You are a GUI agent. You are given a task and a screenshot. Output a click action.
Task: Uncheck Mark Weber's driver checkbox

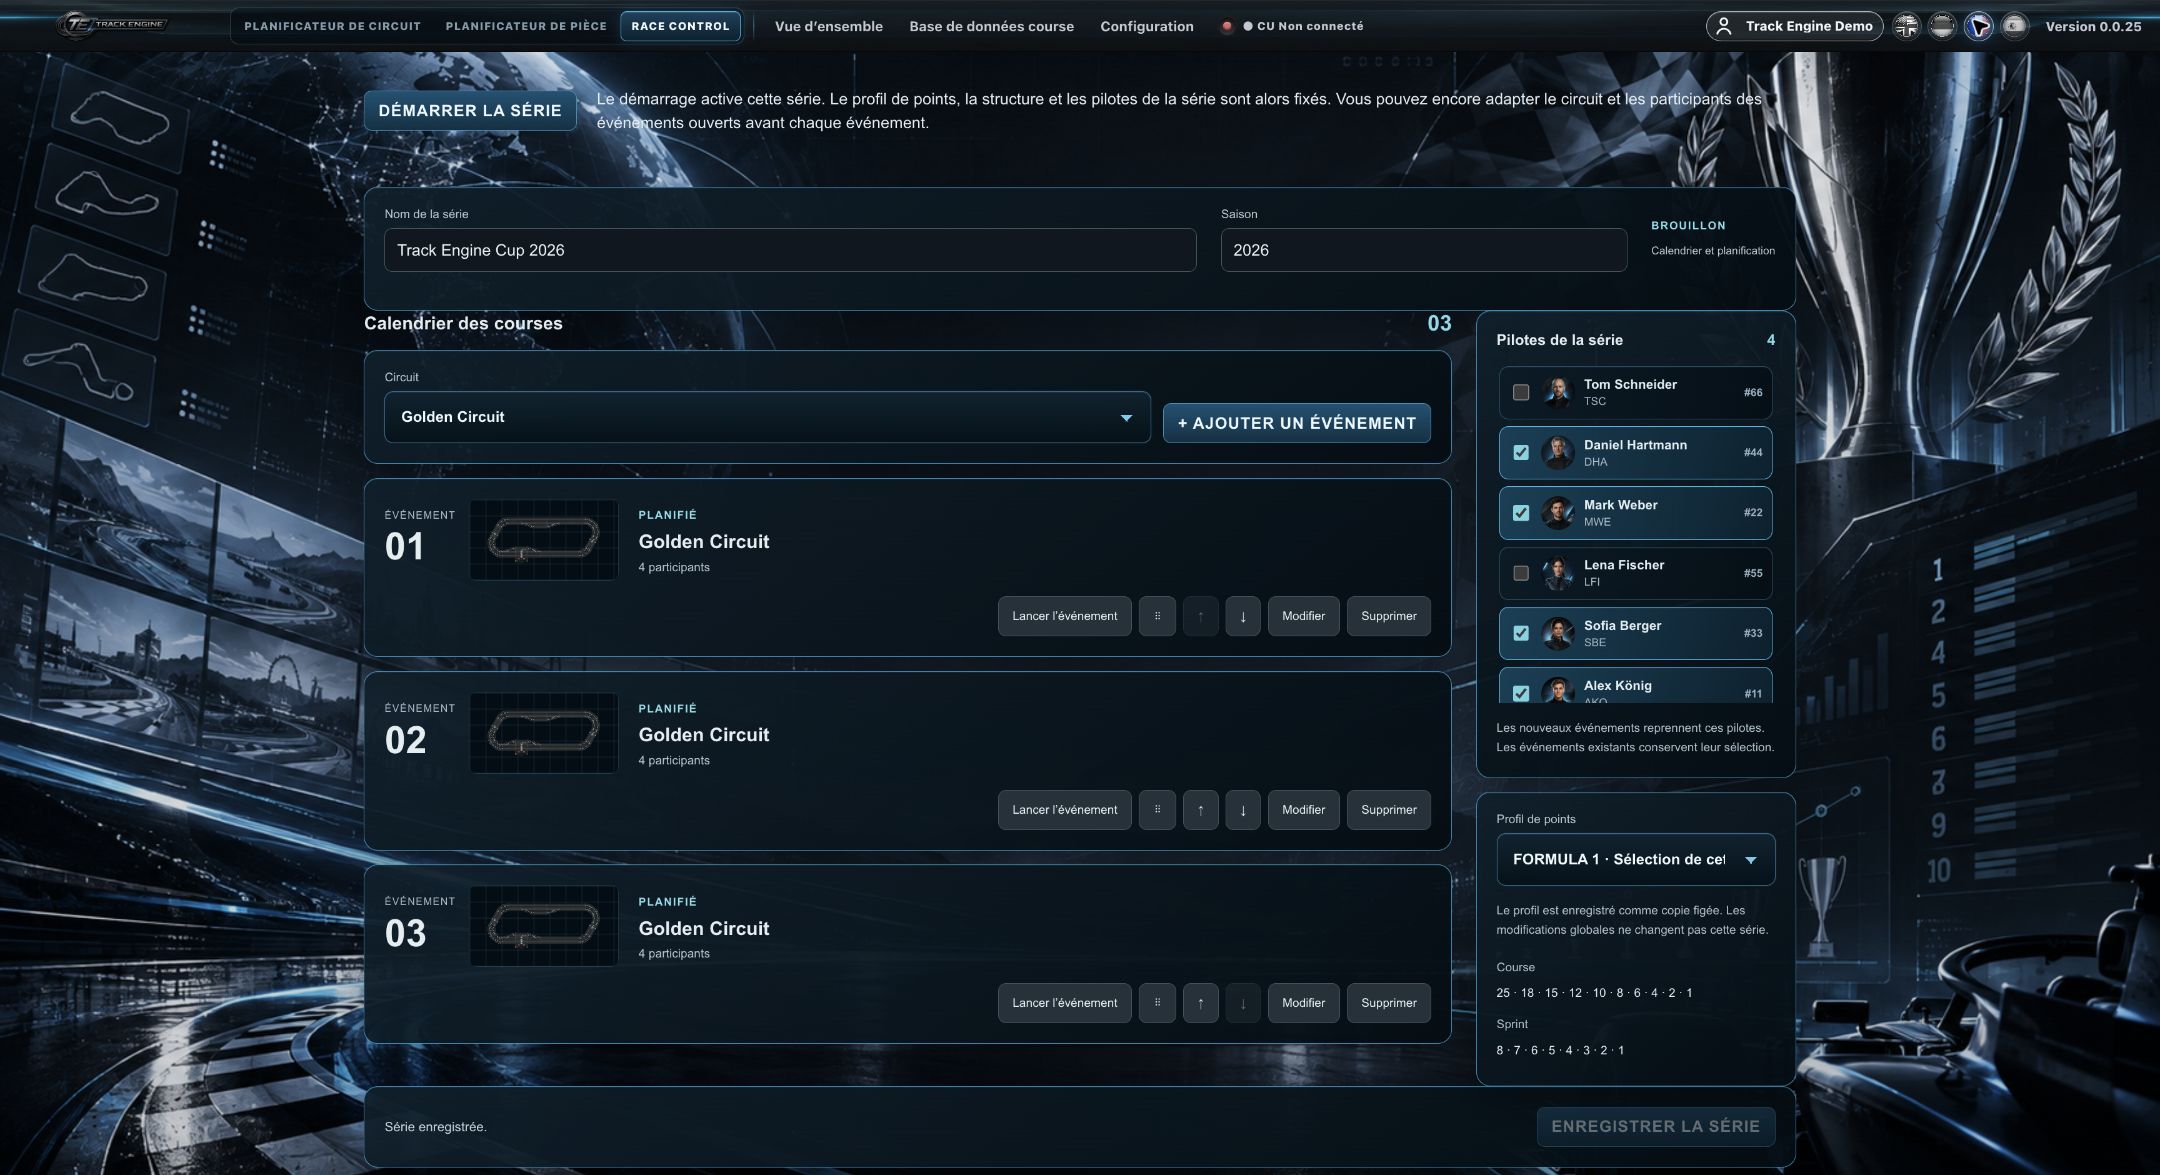[1521, 513]
